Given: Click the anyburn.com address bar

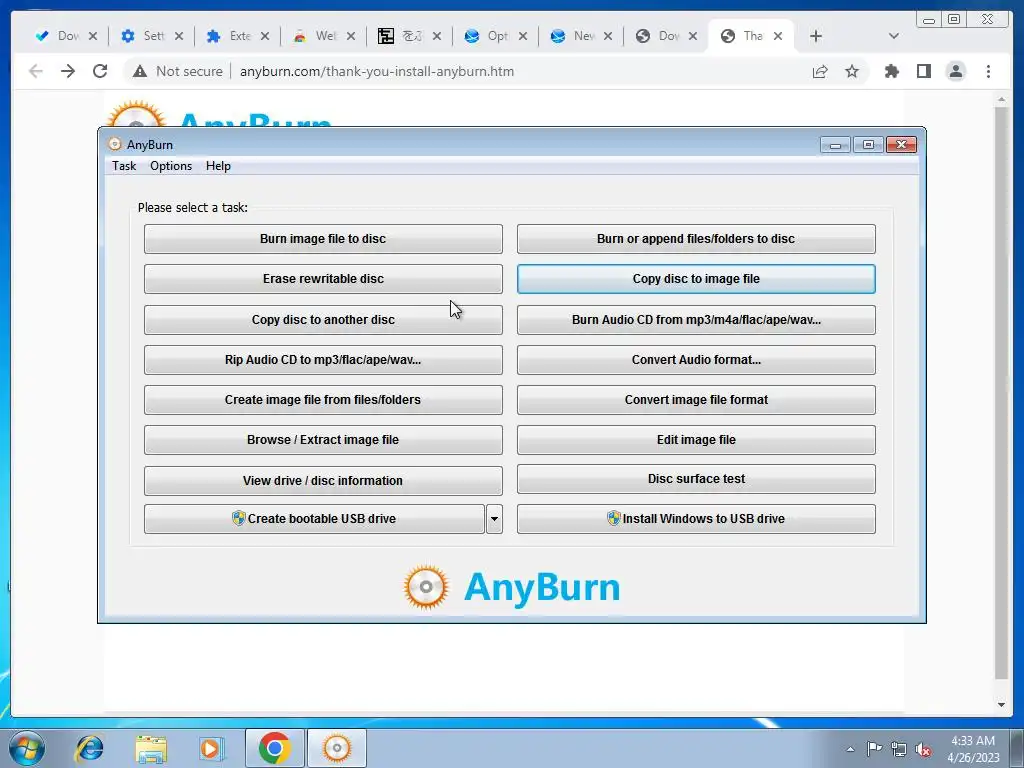Looking at the screenshot, I should click(x=376, y=71).
